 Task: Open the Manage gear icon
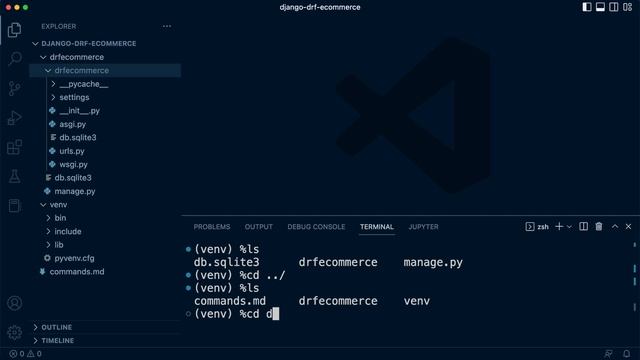tap(14, 332)
